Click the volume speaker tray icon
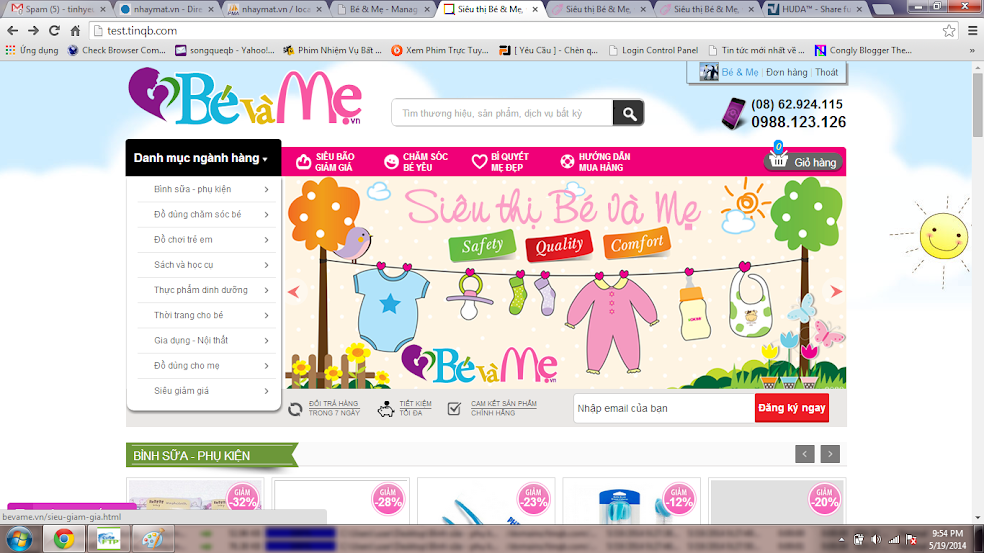 pos(876,539)
